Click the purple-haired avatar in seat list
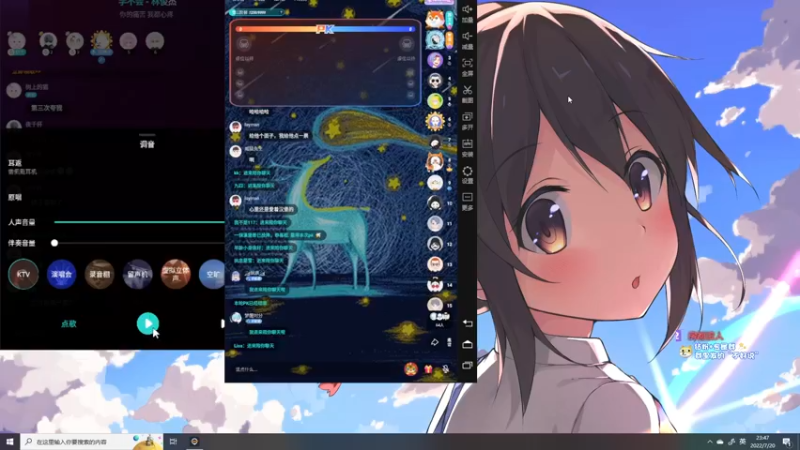This screenshot has height=450, width=800. click(x=435, y=60)
